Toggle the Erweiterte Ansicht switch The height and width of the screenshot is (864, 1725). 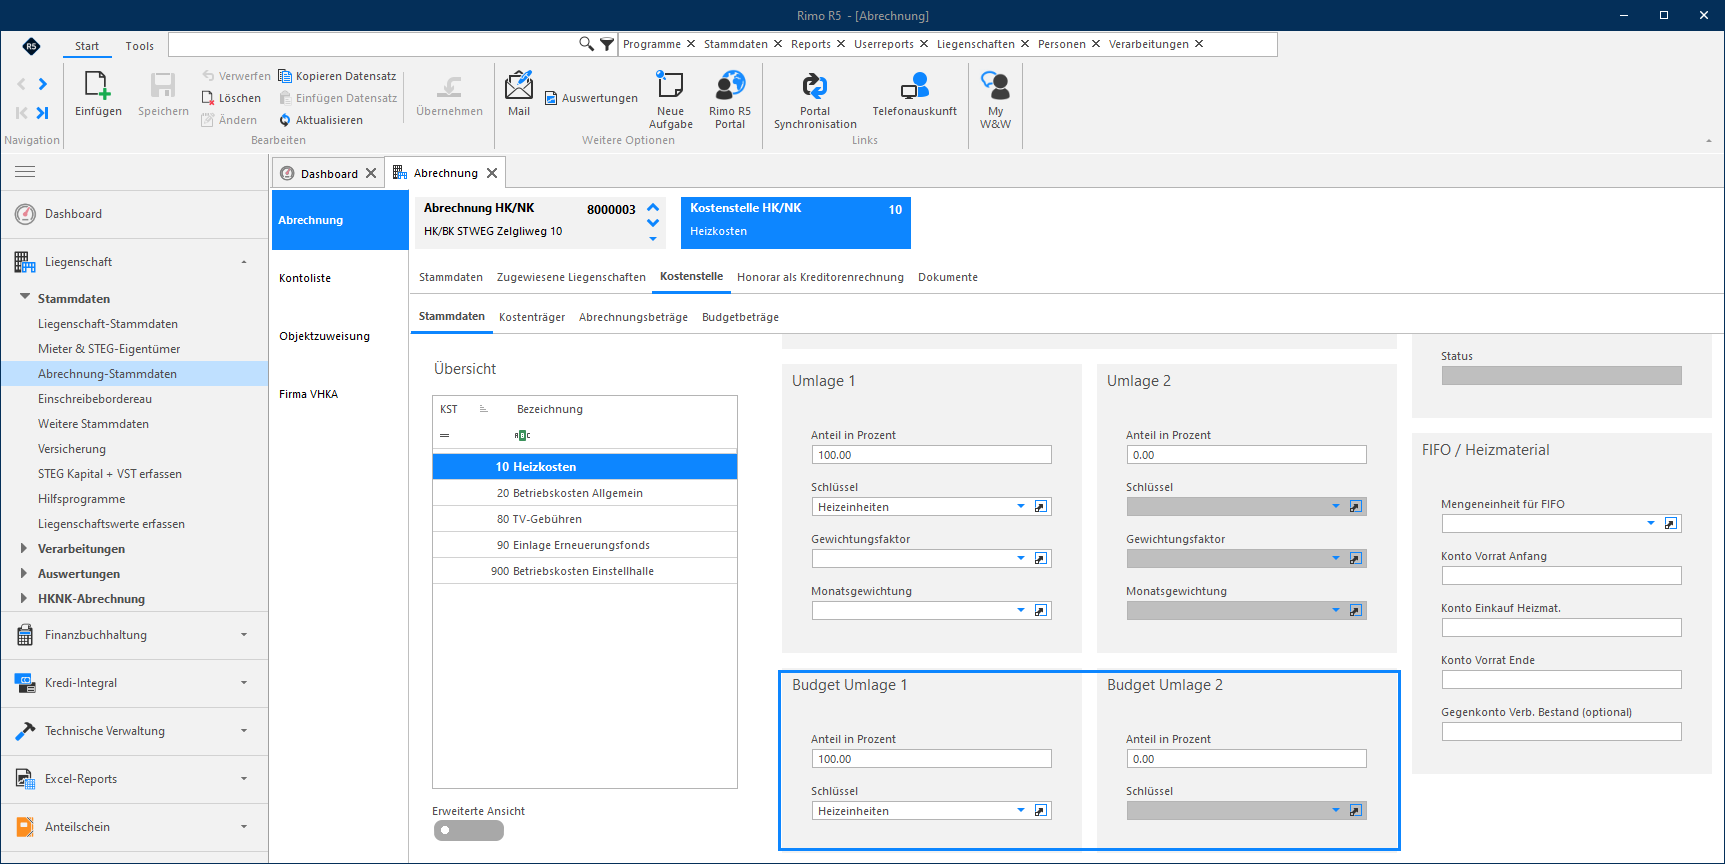(x=469, y=830)
